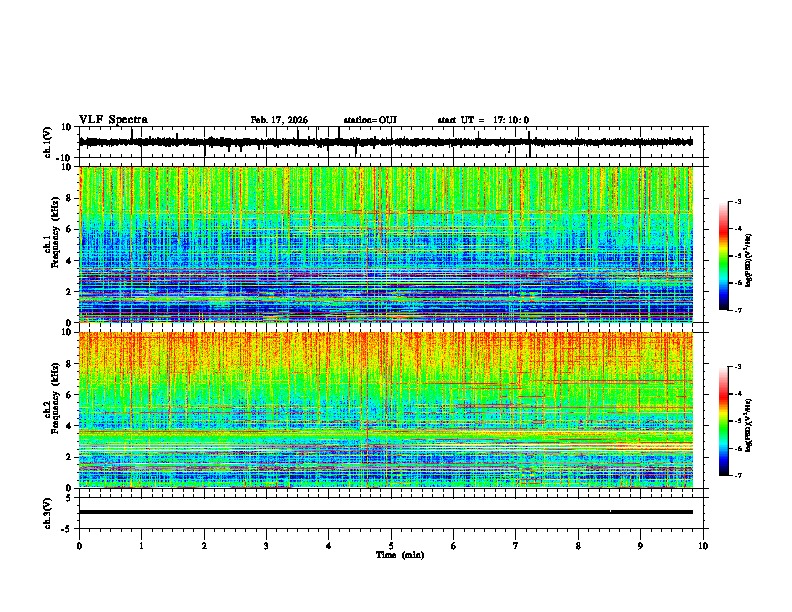Click the -7 label on ch.2 color bar
The width and height of the screenshot is (792, 612).
pyautogui.click(x=738, y=476)
